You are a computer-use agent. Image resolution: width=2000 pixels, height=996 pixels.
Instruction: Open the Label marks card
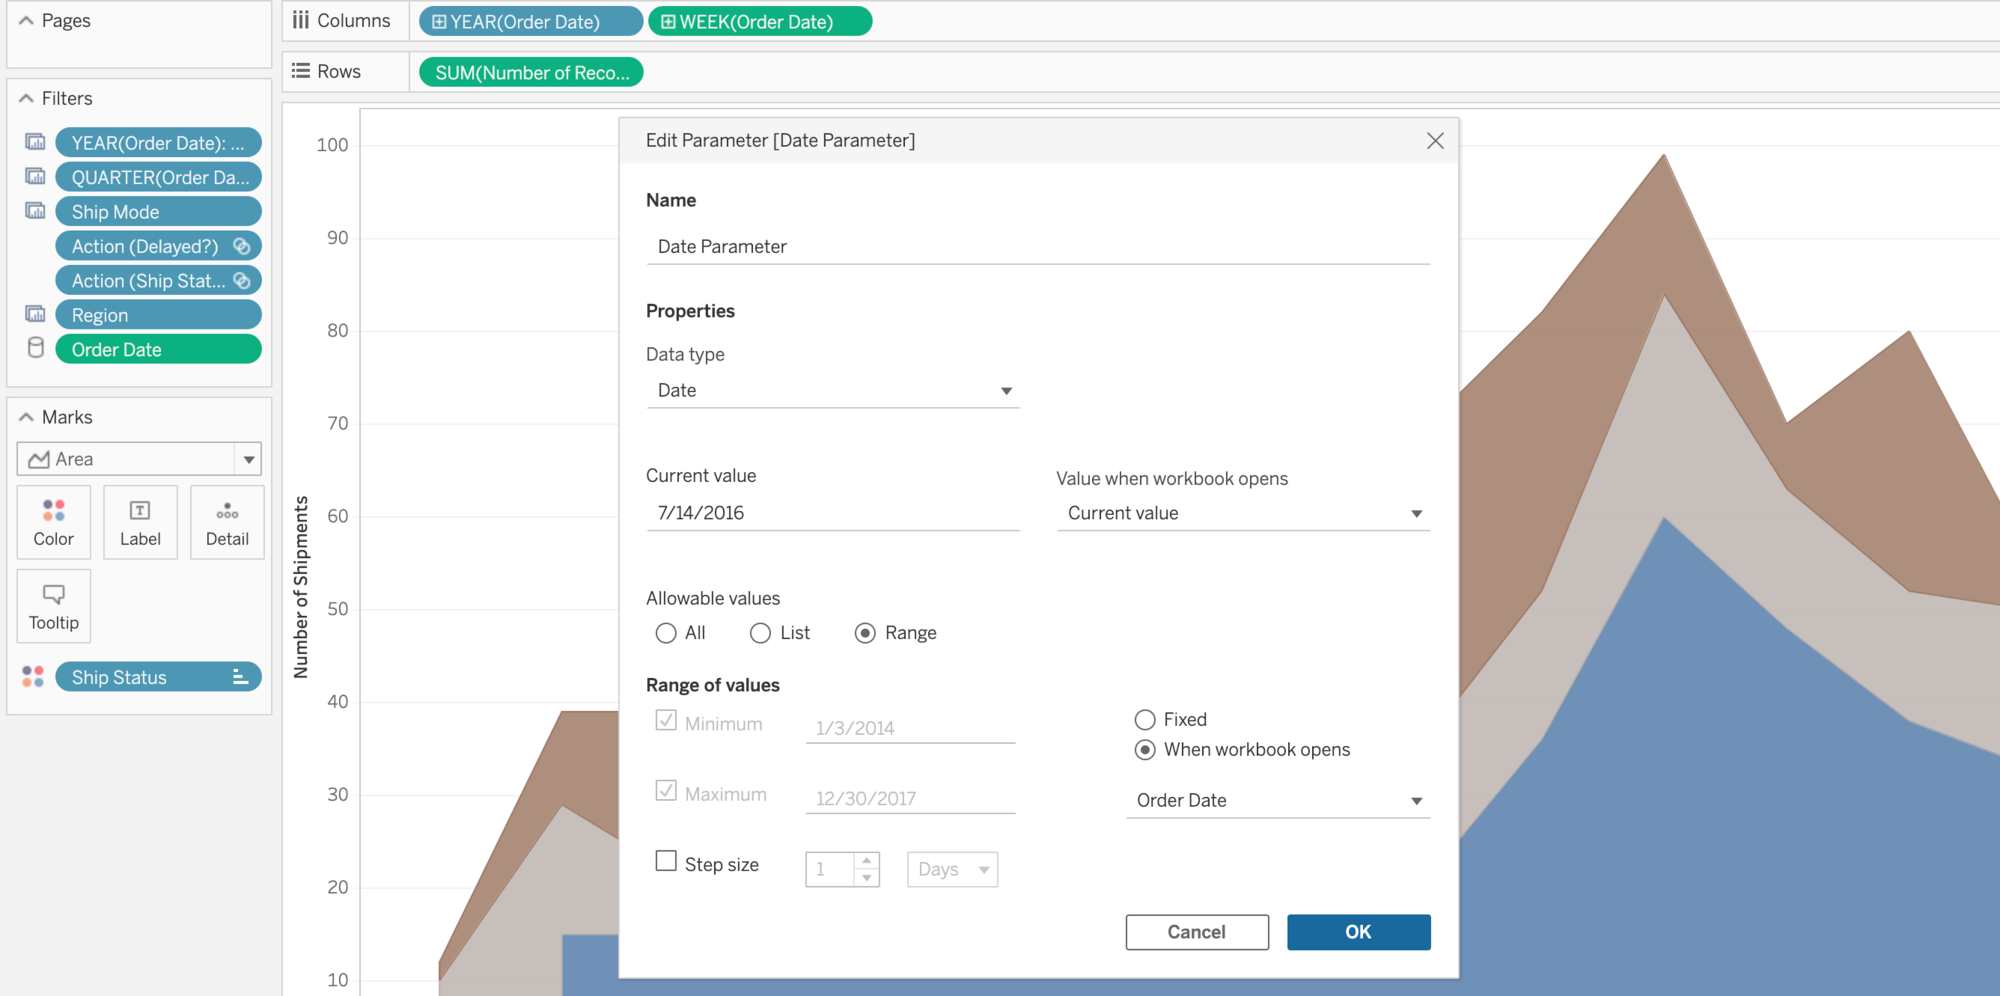[x=140, y=522]
